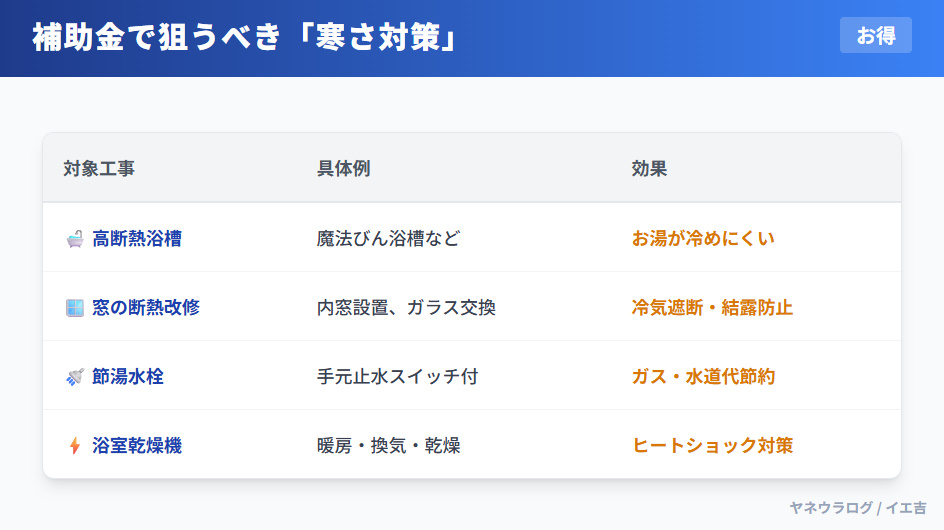Click the 具体例 column header
The width and height of the screenshot is (944, 530).
click(x=344, y=169)
